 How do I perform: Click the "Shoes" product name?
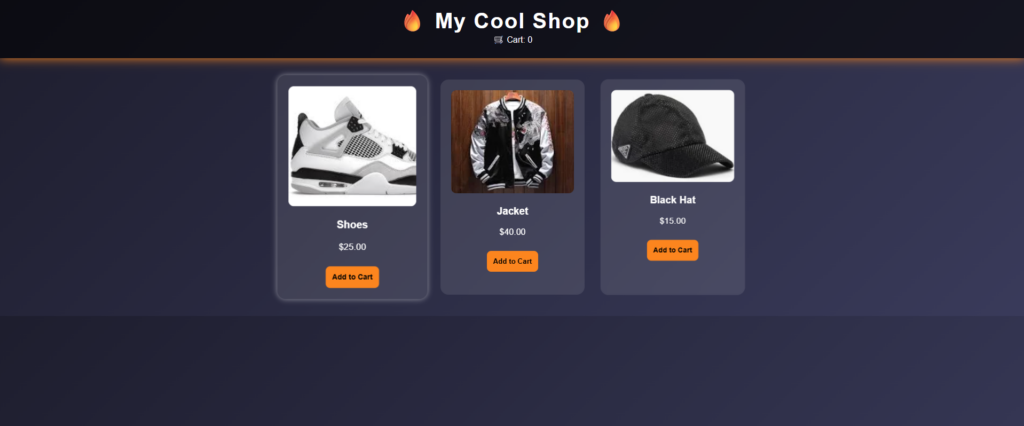coord(352,225)
